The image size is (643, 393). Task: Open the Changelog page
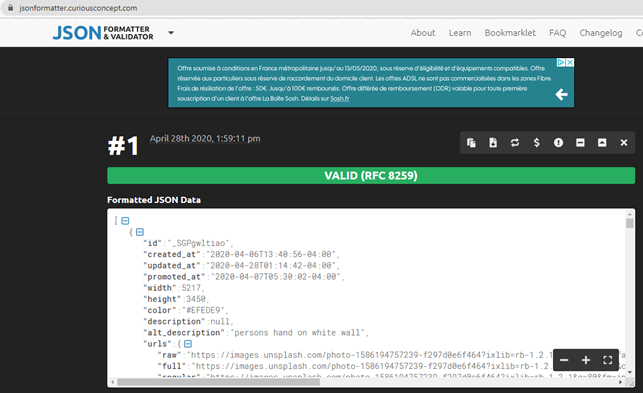click(601, 33)
